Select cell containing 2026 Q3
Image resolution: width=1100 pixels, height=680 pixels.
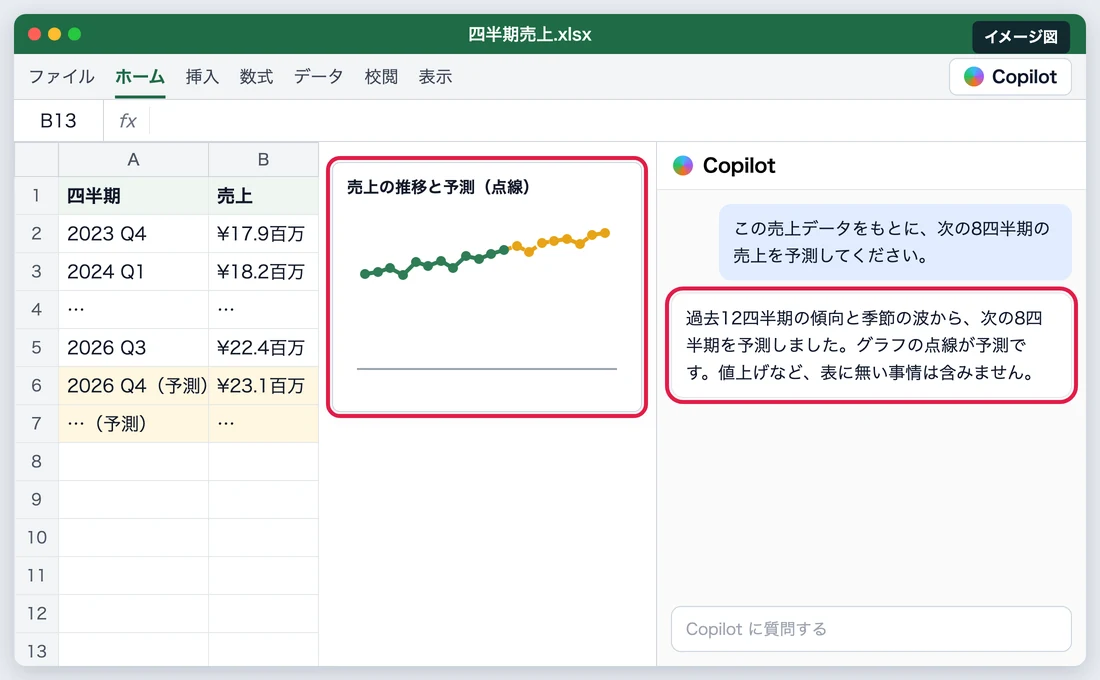(x=133, y=347)
